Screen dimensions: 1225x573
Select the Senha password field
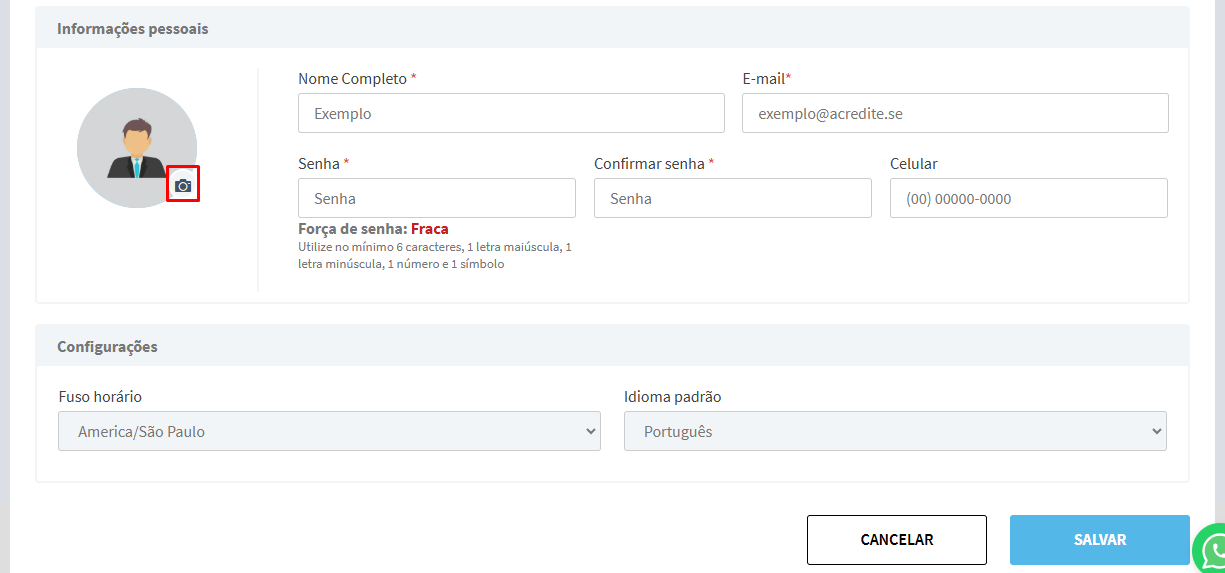pos(436,199)
